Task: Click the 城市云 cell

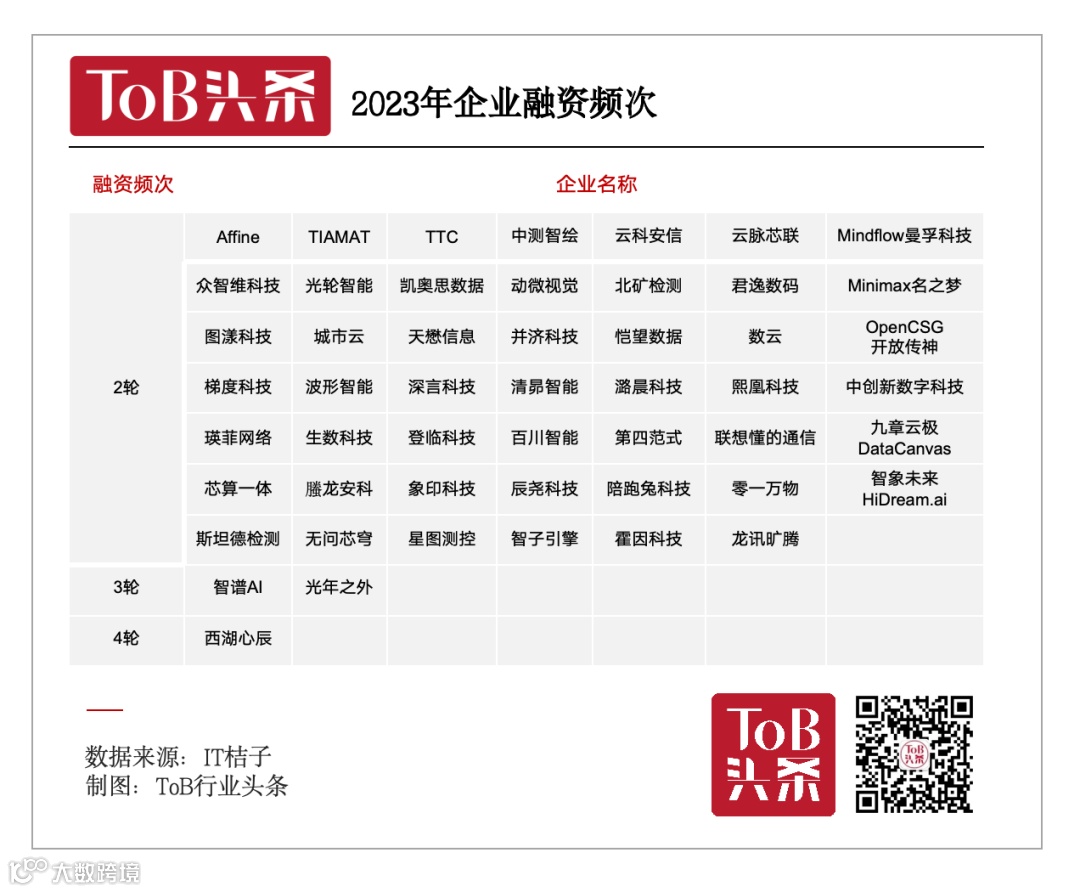Action: (x=339, y=337)
